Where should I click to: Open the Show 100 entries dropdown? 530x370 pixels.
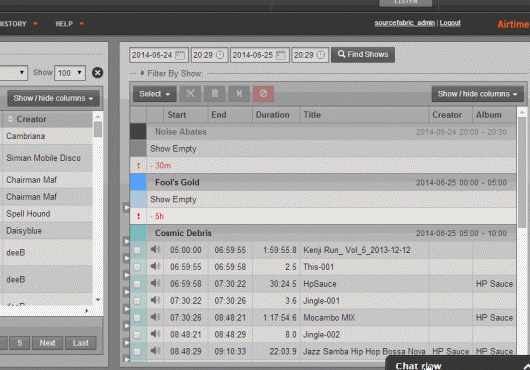[x=70, y=73]
